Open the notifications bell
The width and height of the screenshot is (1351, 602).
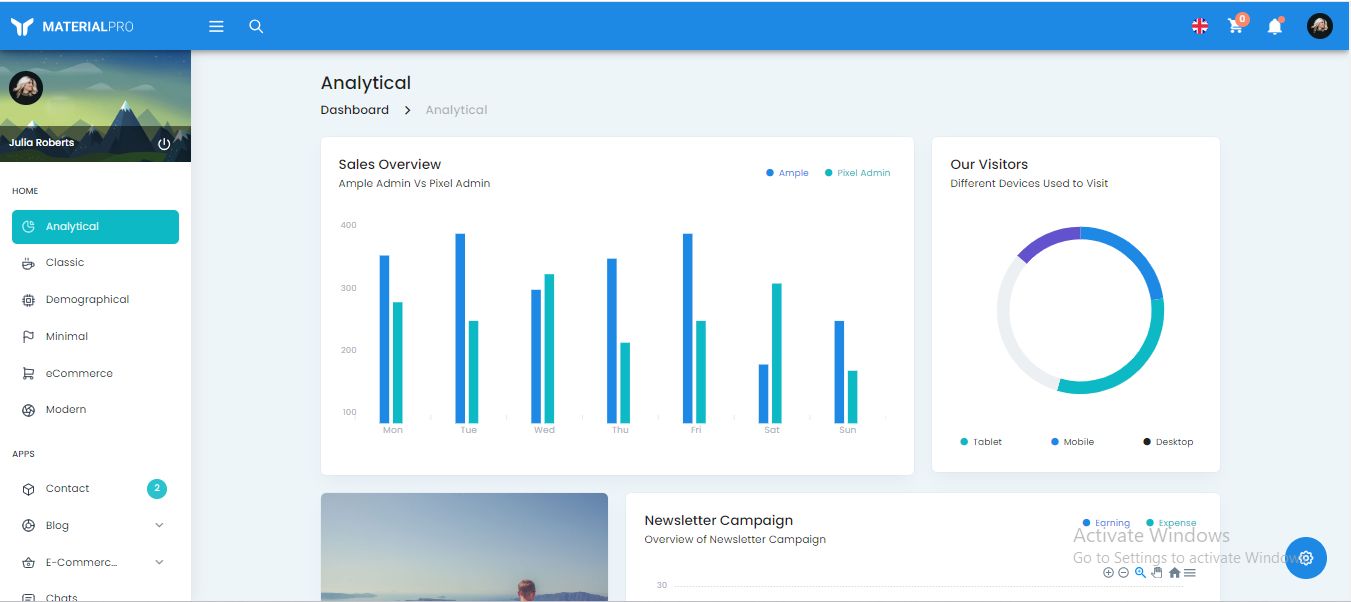[1275, 26]
